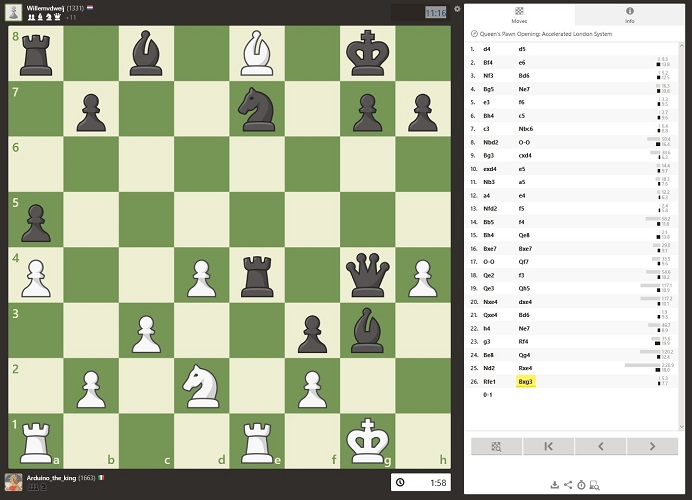Jump to the first move

tap(548, 446)
